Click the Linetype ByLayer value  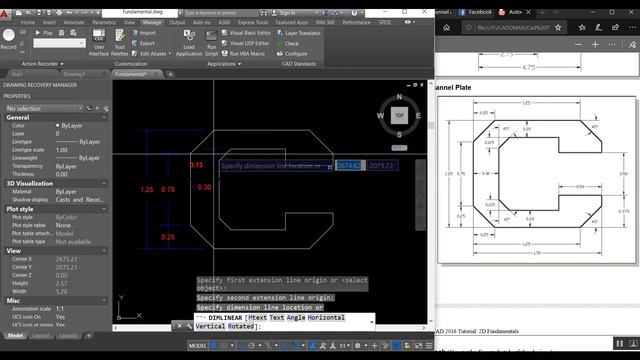point(78,142)
